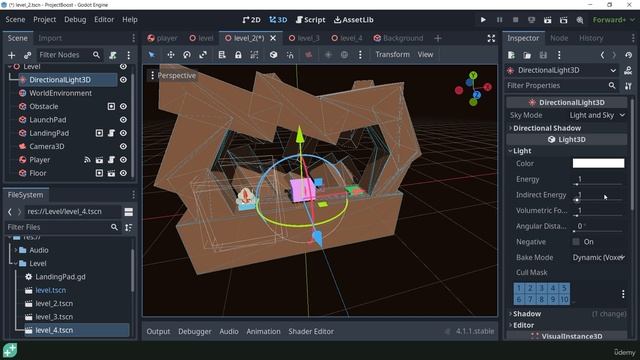Toggle visibility of Floor node
The width and height of the screenshot is (640, 360).
pos(123,173)
